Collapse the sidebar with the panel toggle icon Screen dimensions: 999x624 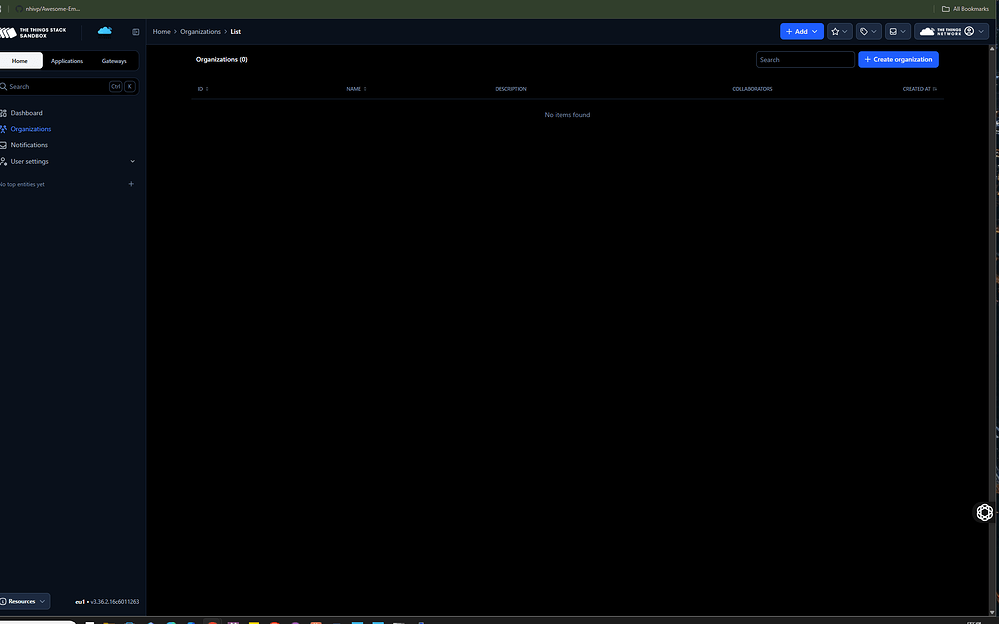tap(136, 32)
